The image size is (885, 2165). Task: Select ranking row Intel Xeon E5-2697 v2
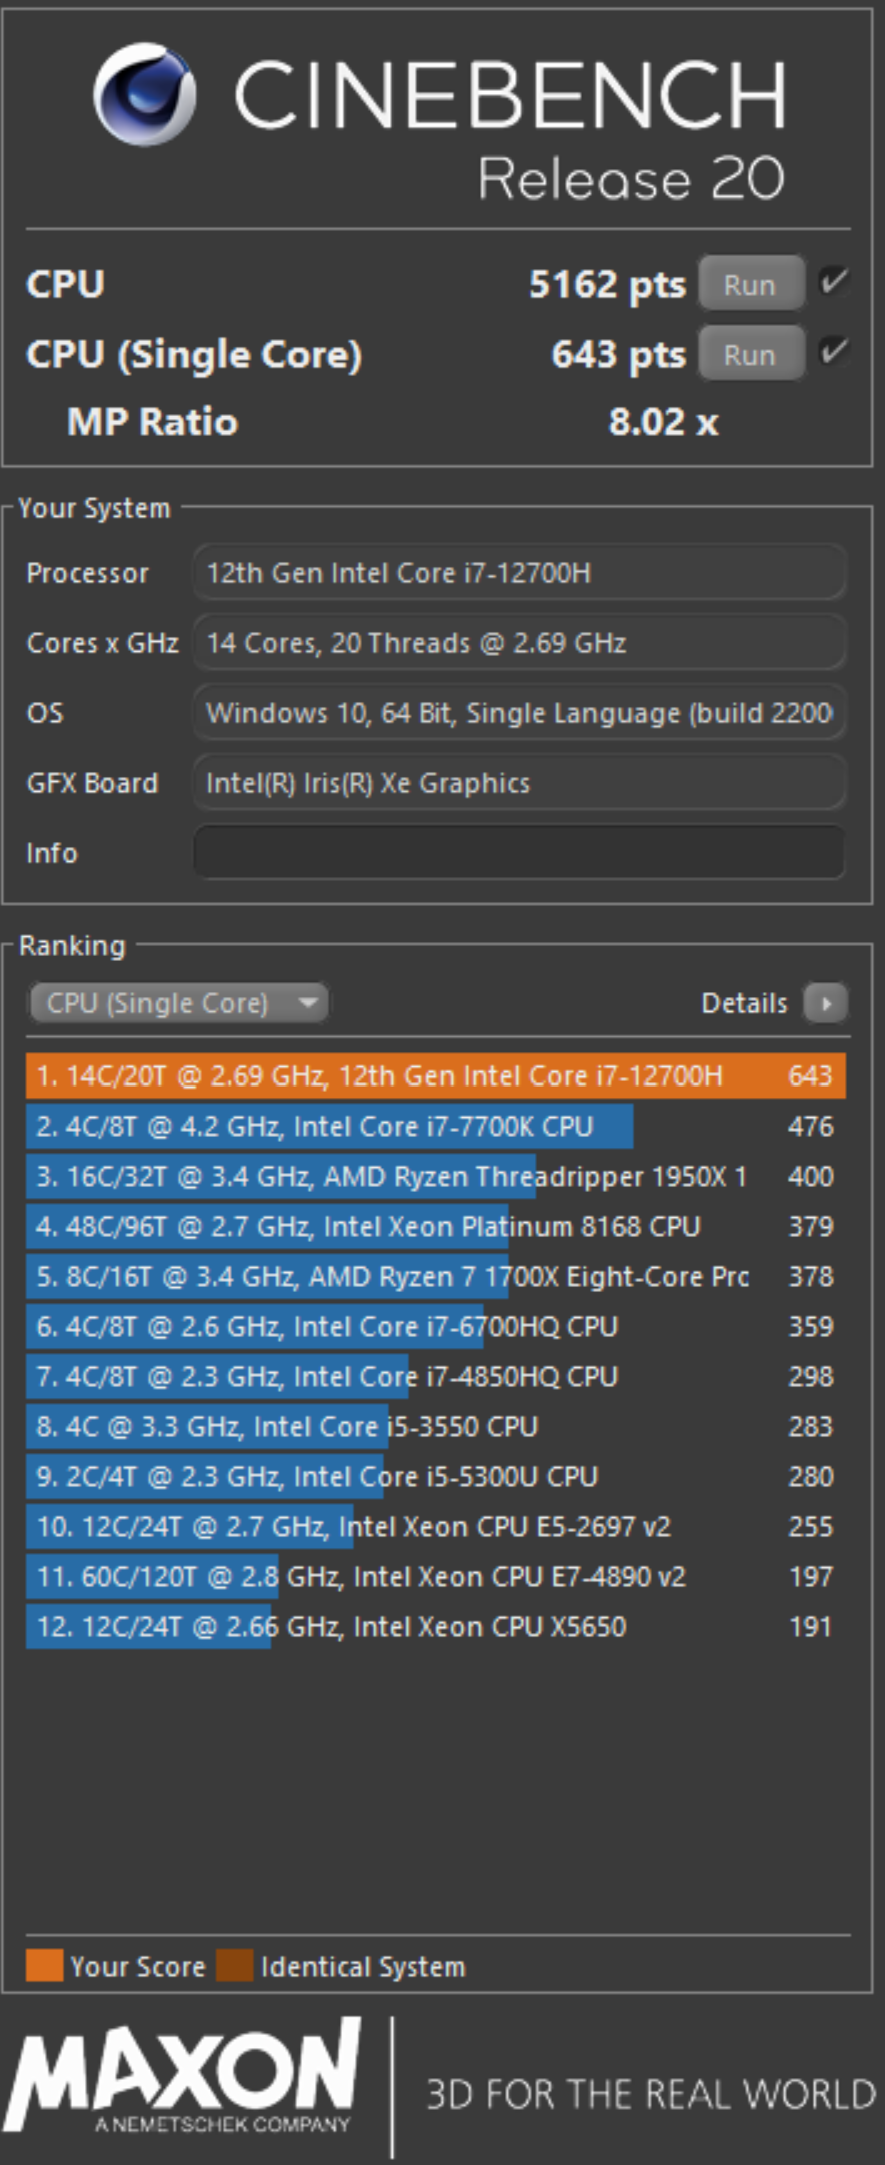point(436,1526)
